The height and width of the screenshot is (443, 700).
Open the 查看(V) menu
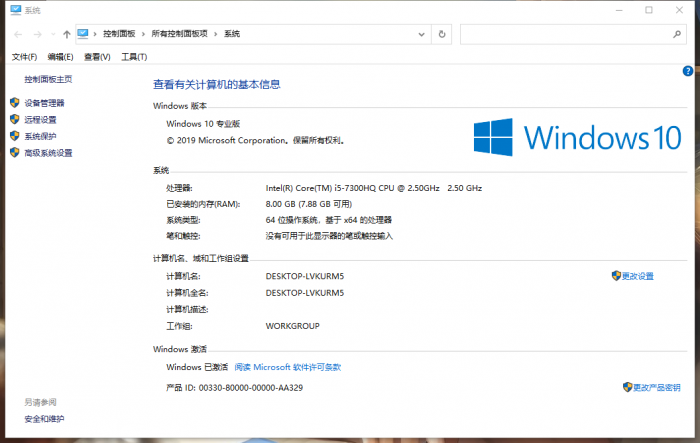pos(97,57)
